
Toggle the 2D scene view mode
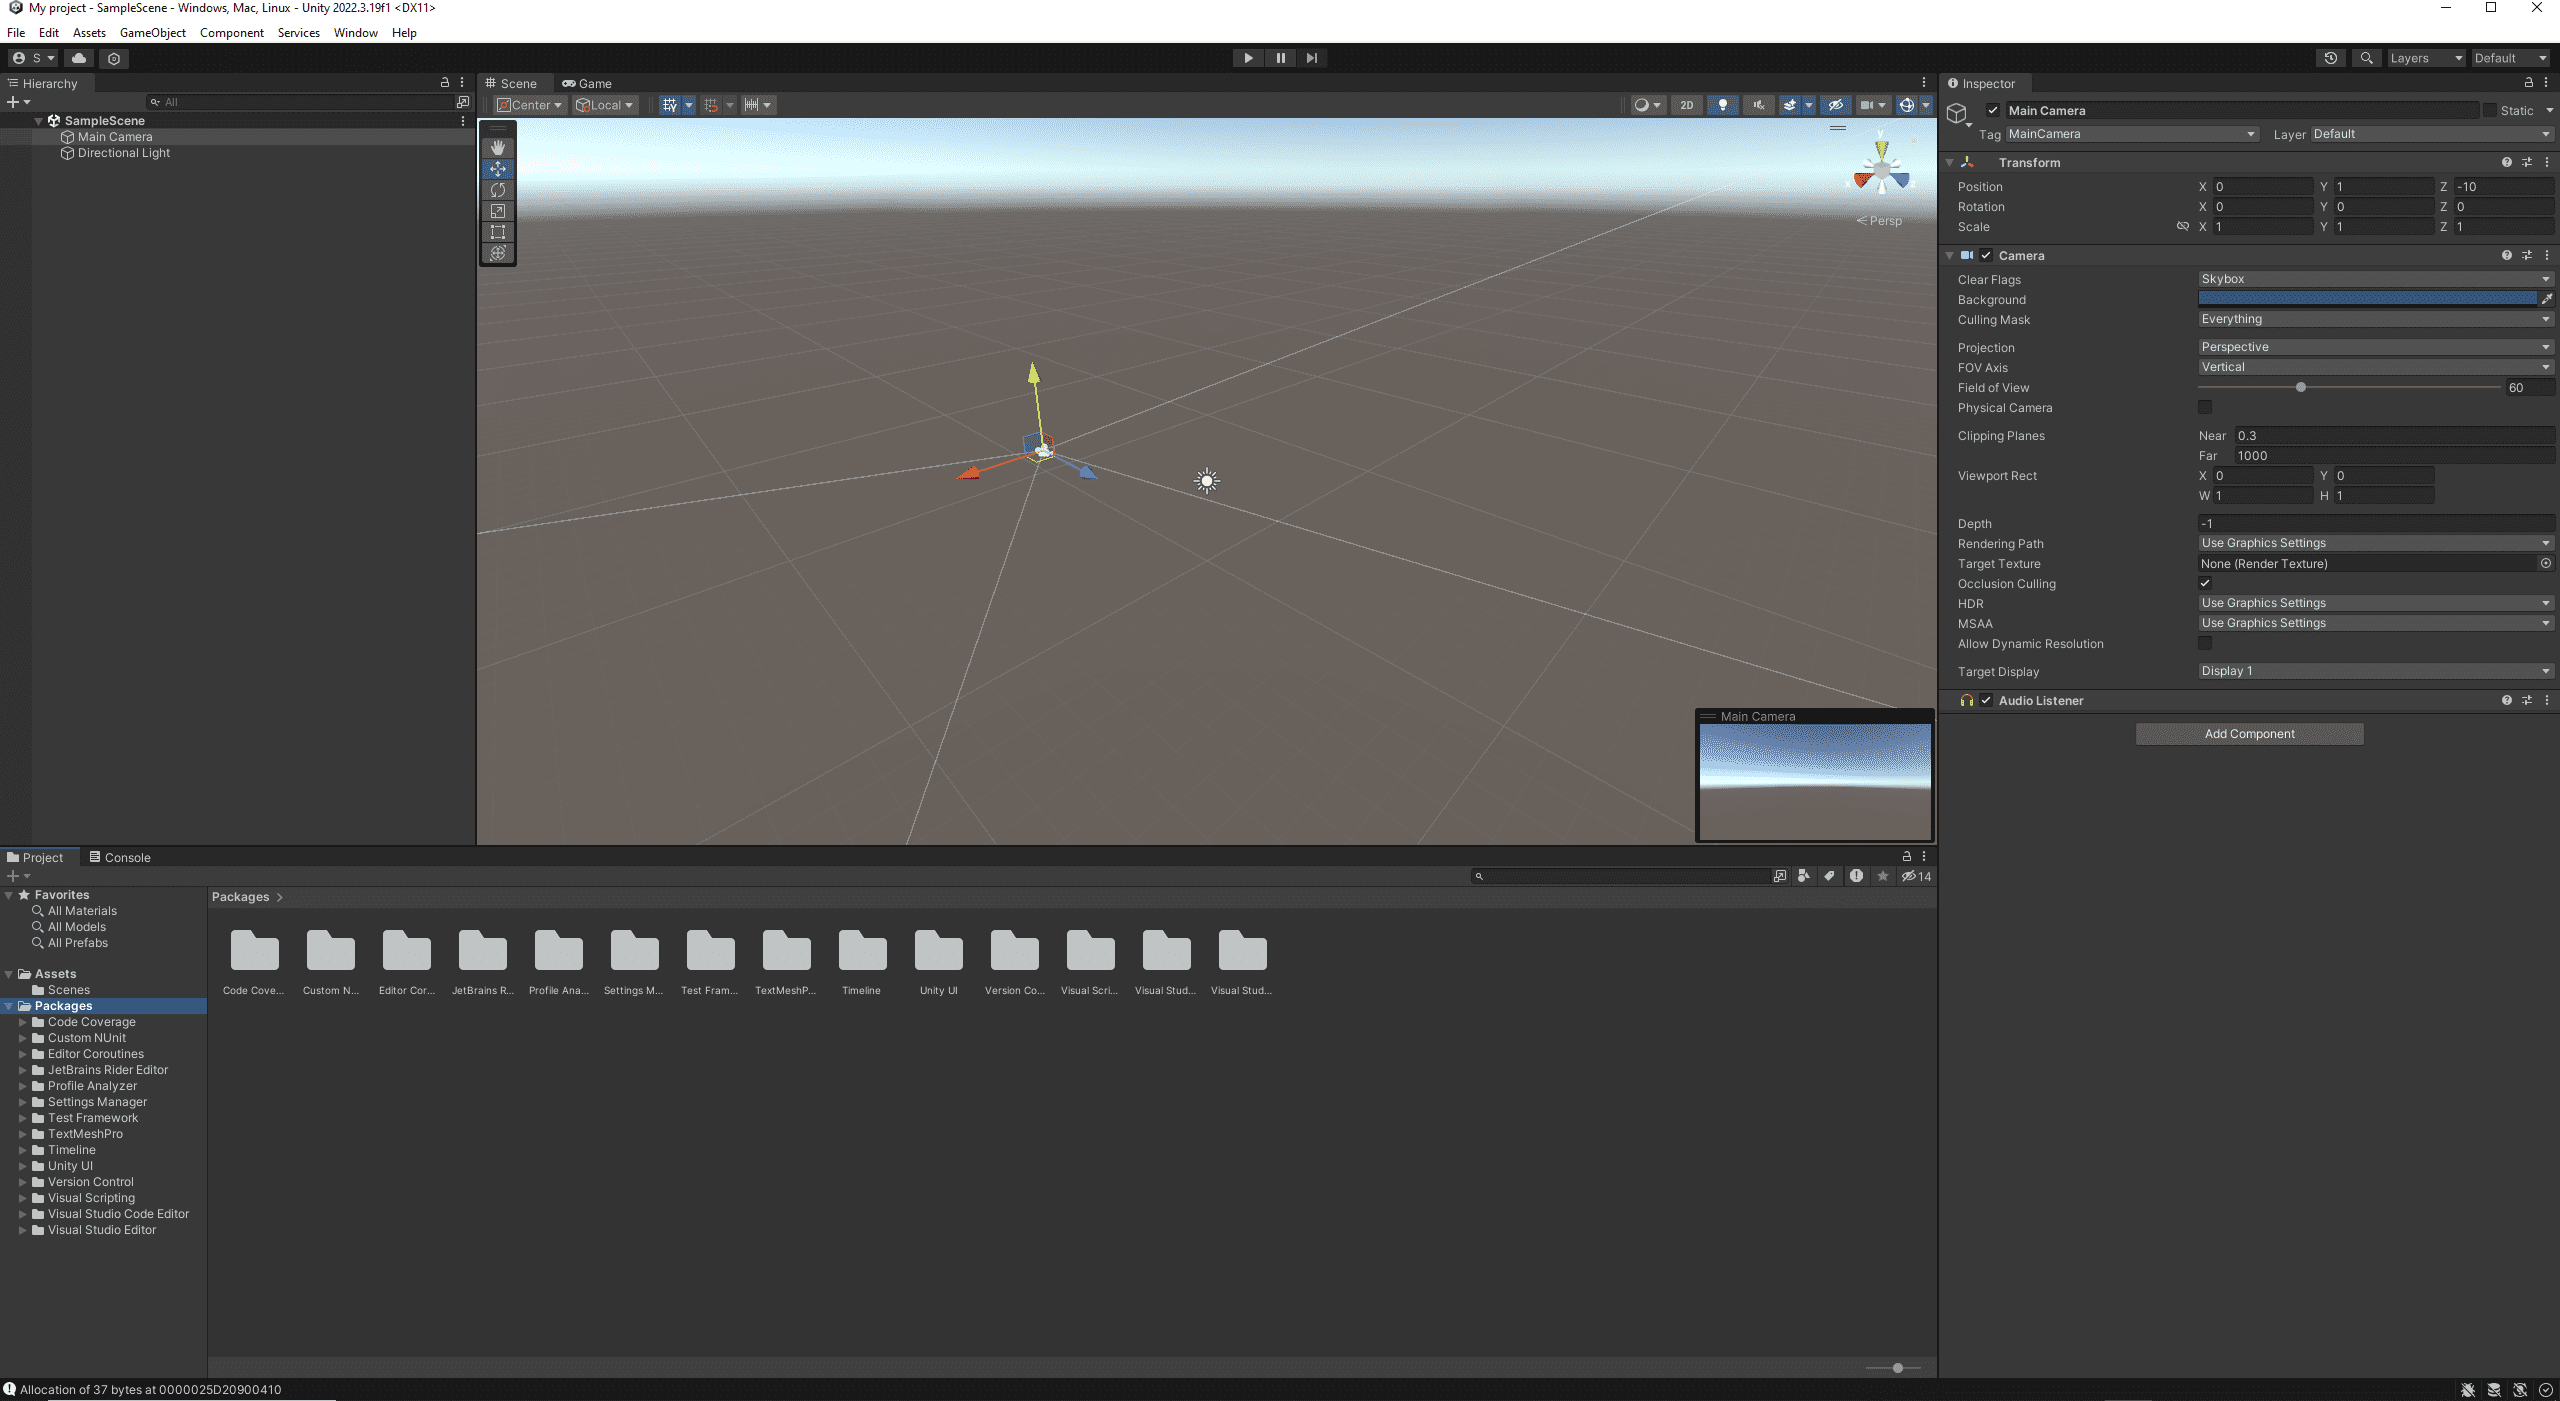(1686, 104)
